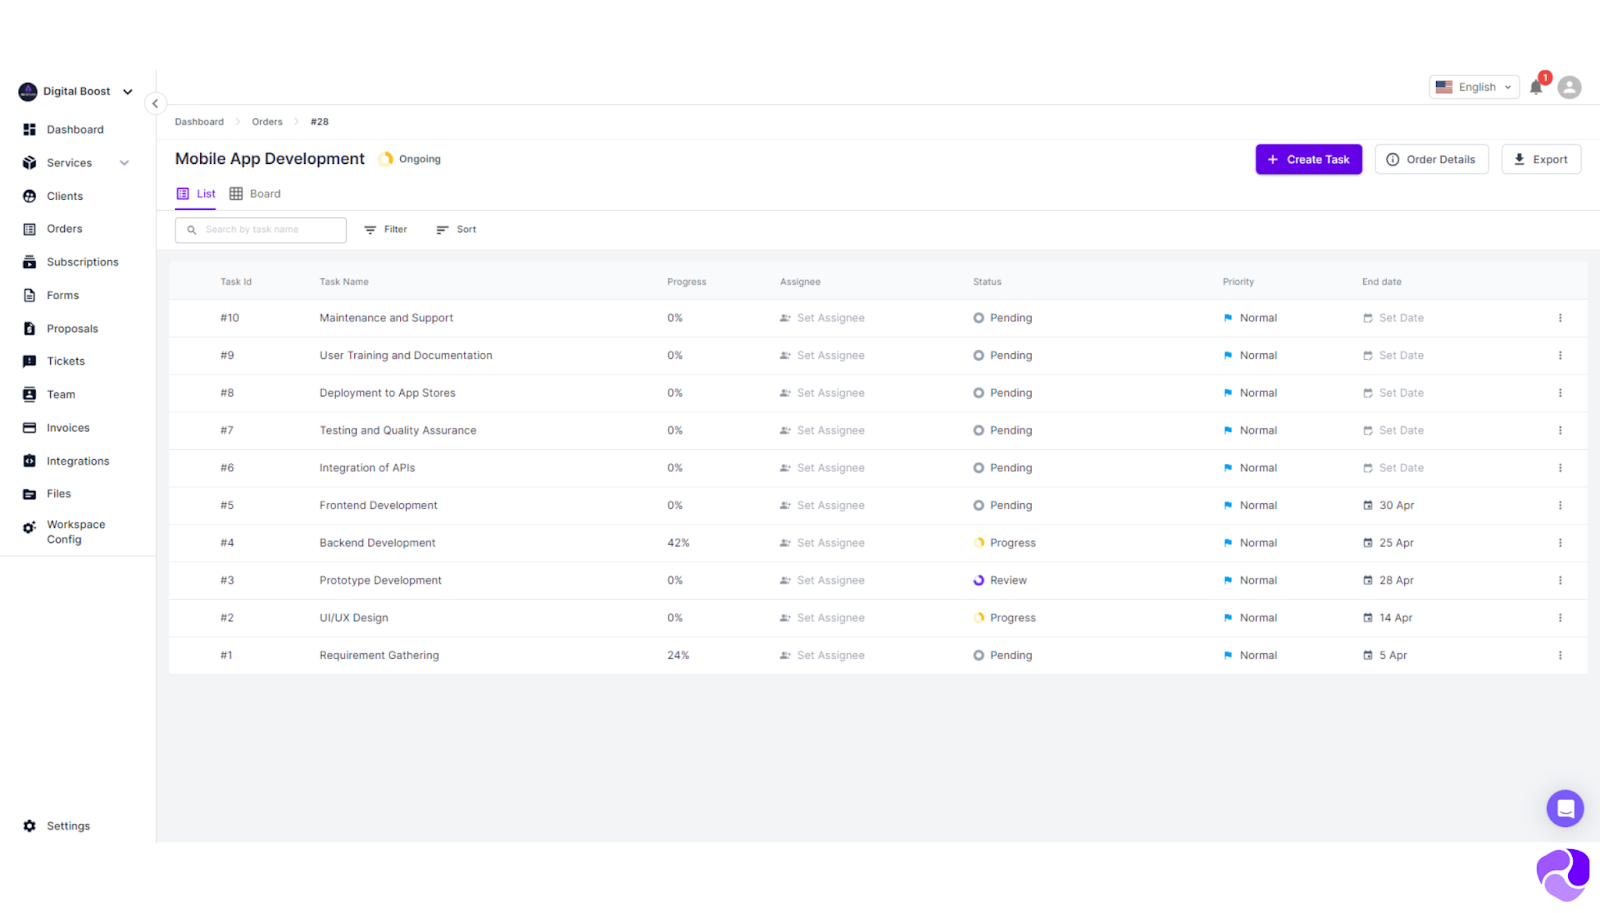Toggle the Pending status on Requirement Gathering
This screenshot has height=913, width=1600.
[x=1002, y=655]
